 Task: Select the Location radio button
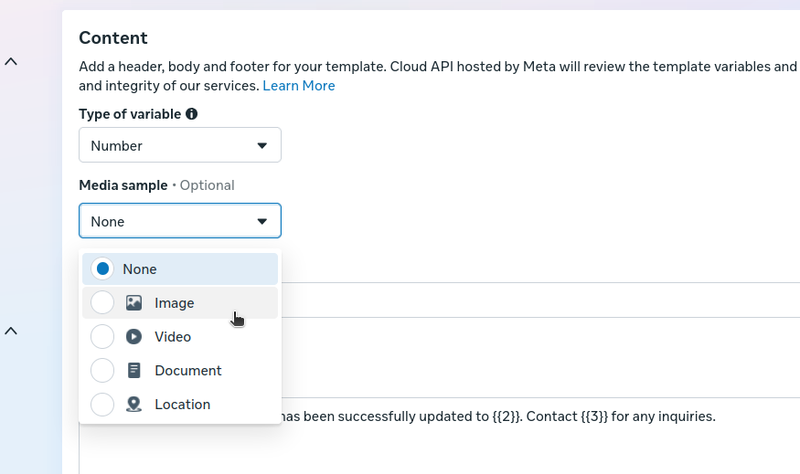pyautogui.click(x=102, y=404)
